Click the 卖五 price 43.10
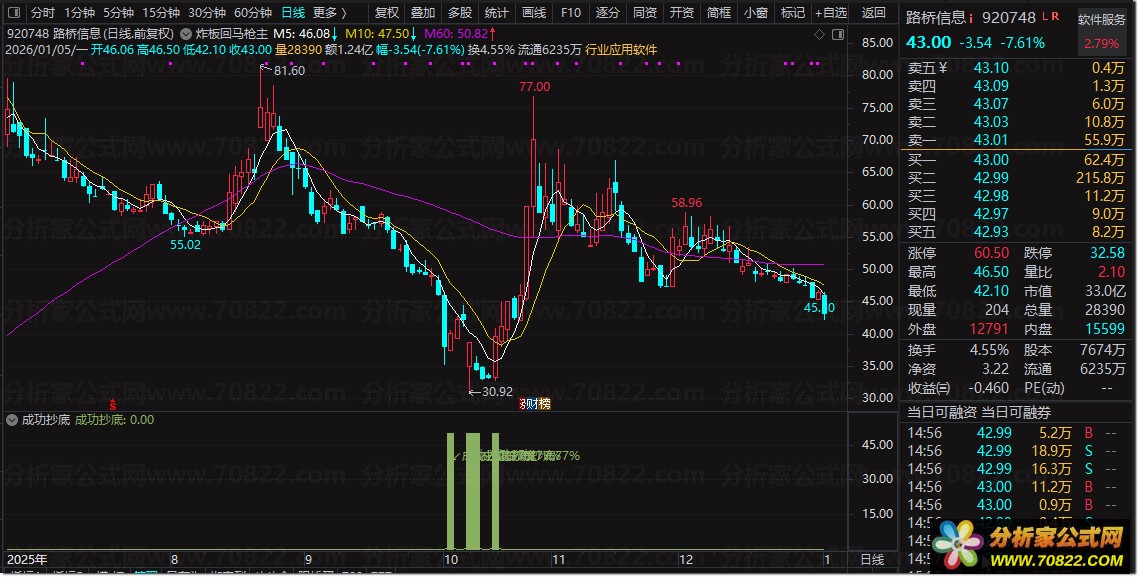1140x577 pixels. [991, 68]
